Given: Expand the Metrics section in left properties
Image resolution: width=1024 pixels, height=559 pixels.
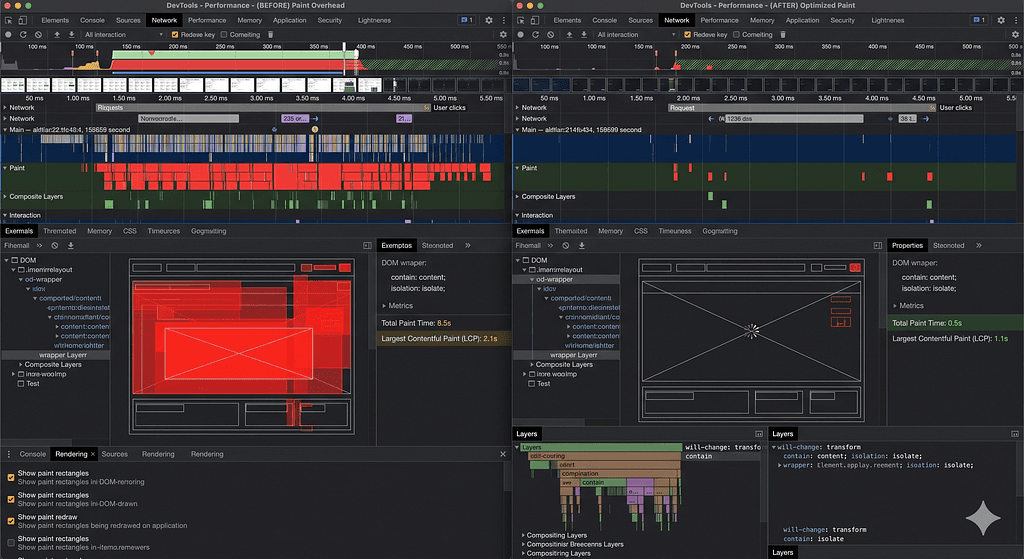Looking at the screenshot, I should (x=397, y=306).
